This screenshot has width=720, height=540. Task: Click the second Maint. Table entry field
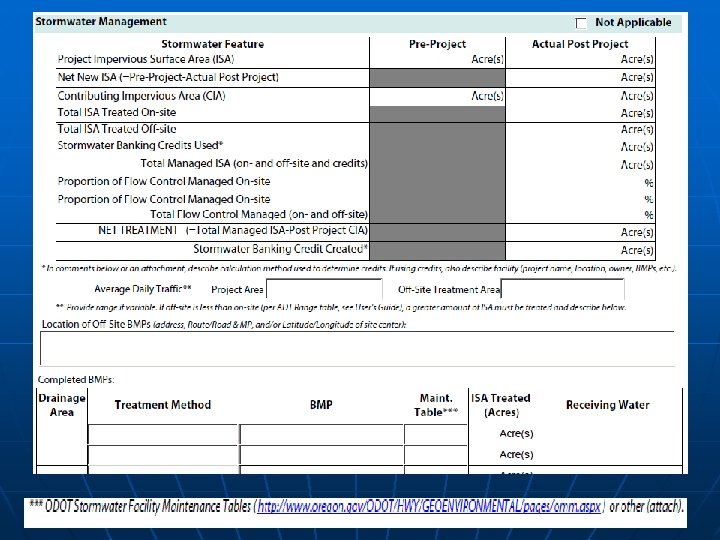(436, 455)
